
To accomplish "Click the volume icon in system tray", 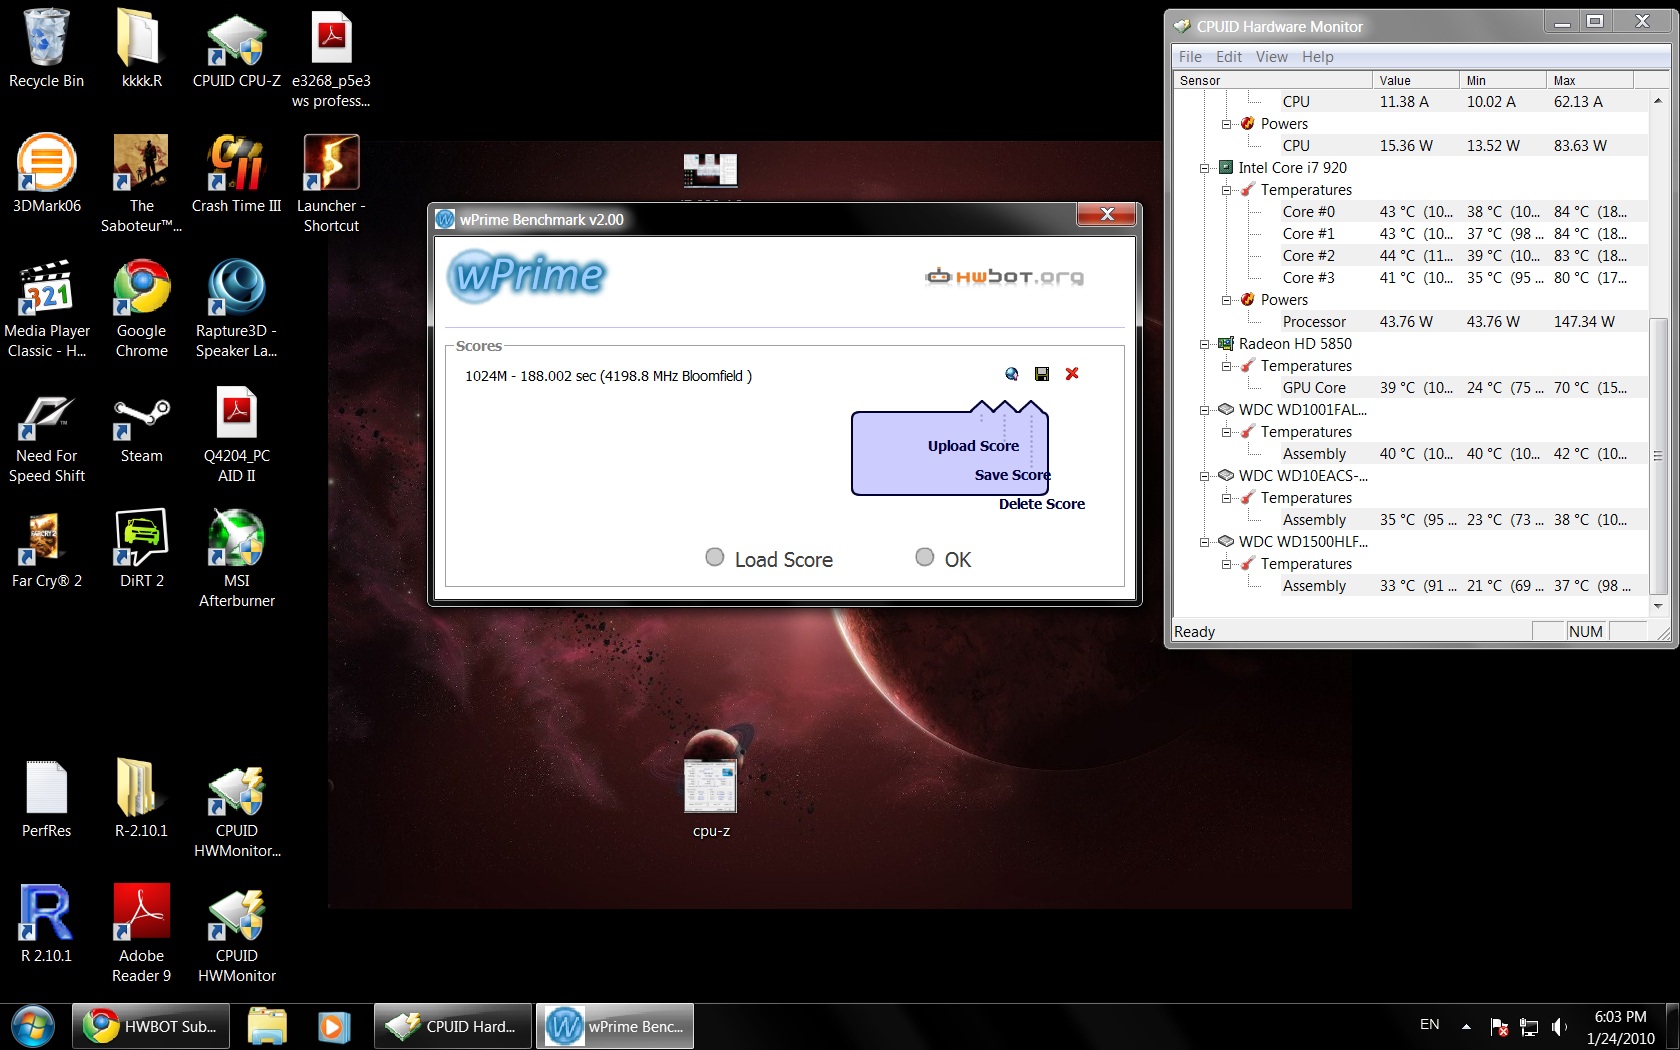I will tap(1559, 1027).
